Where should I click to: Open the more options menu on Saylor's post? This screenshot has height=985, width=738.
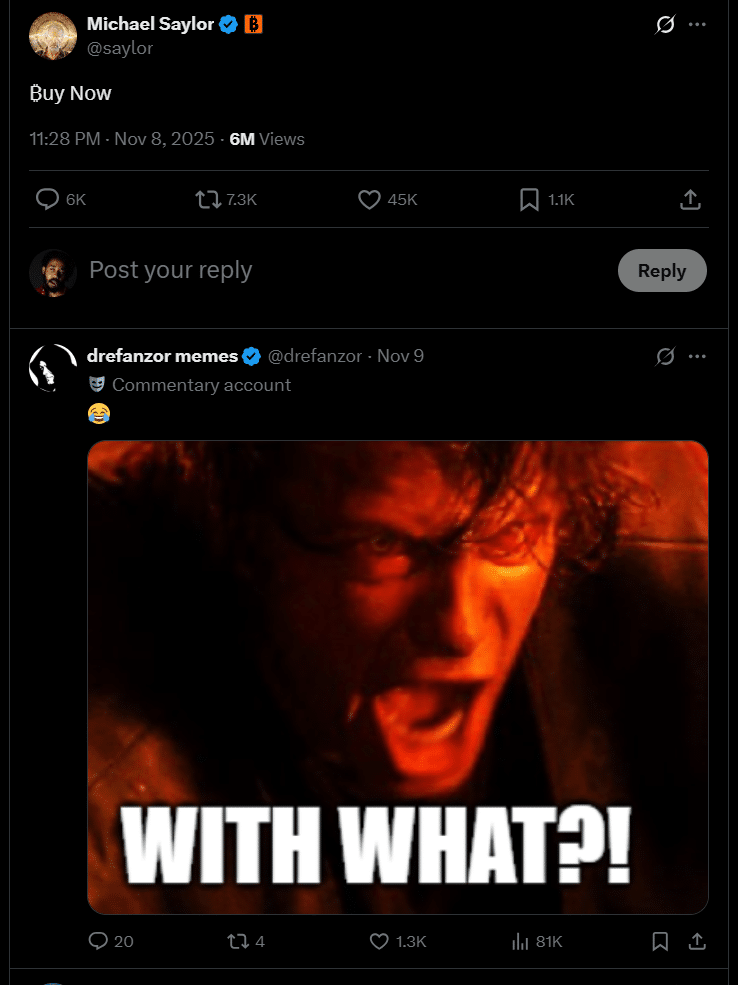pyautogui.click(x=698, y=25)
